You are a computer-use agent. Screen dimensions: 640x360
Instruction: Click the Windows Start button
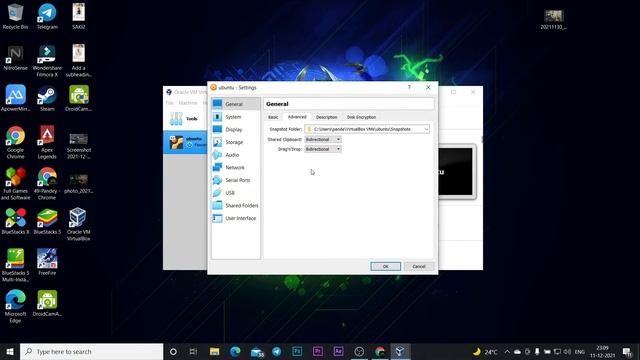(10, 351)
